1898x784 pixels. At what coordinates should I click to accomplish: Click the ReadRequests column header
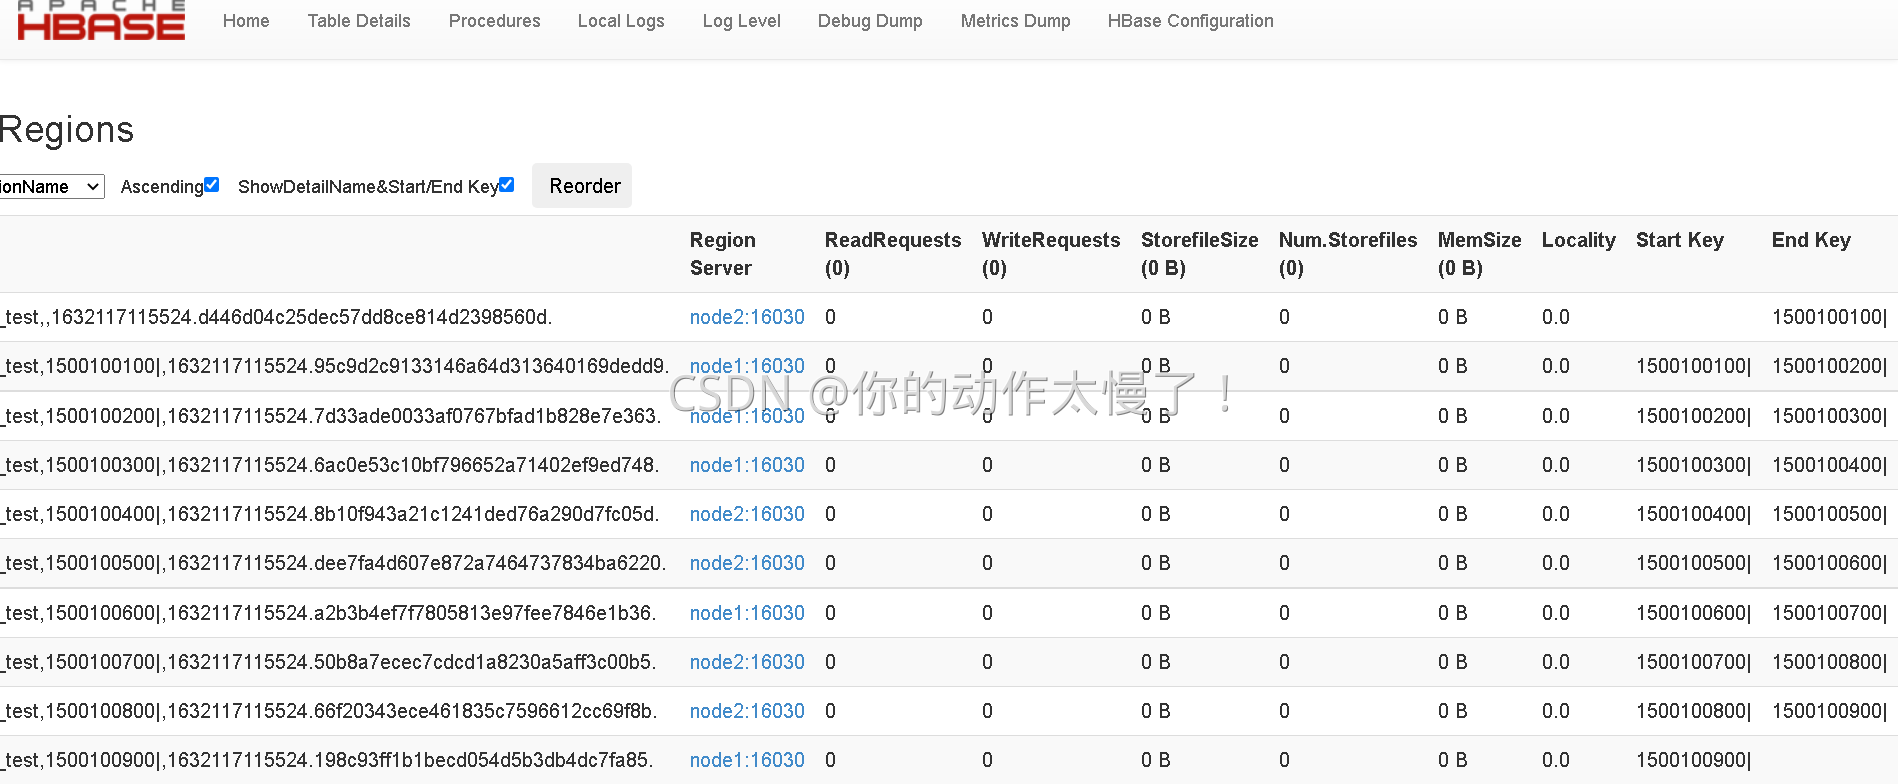893,254
